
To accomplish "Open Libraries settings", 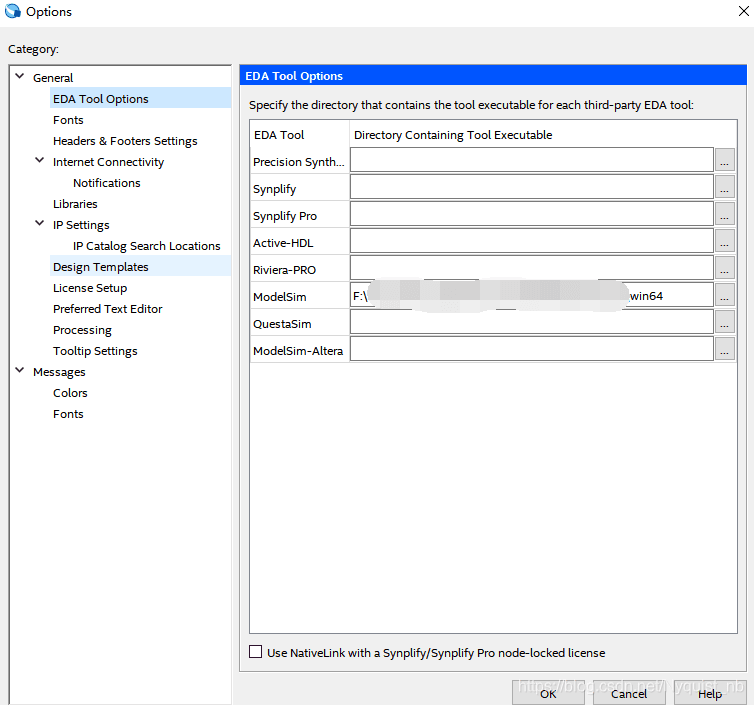I will tap(75, 204).
